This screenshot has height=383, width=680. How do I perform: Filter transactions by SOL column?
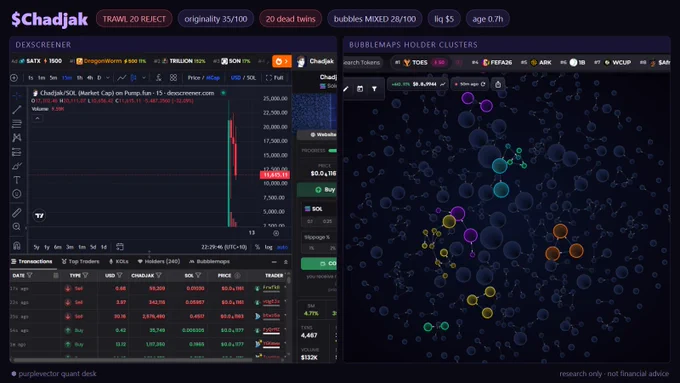(198, 275)
